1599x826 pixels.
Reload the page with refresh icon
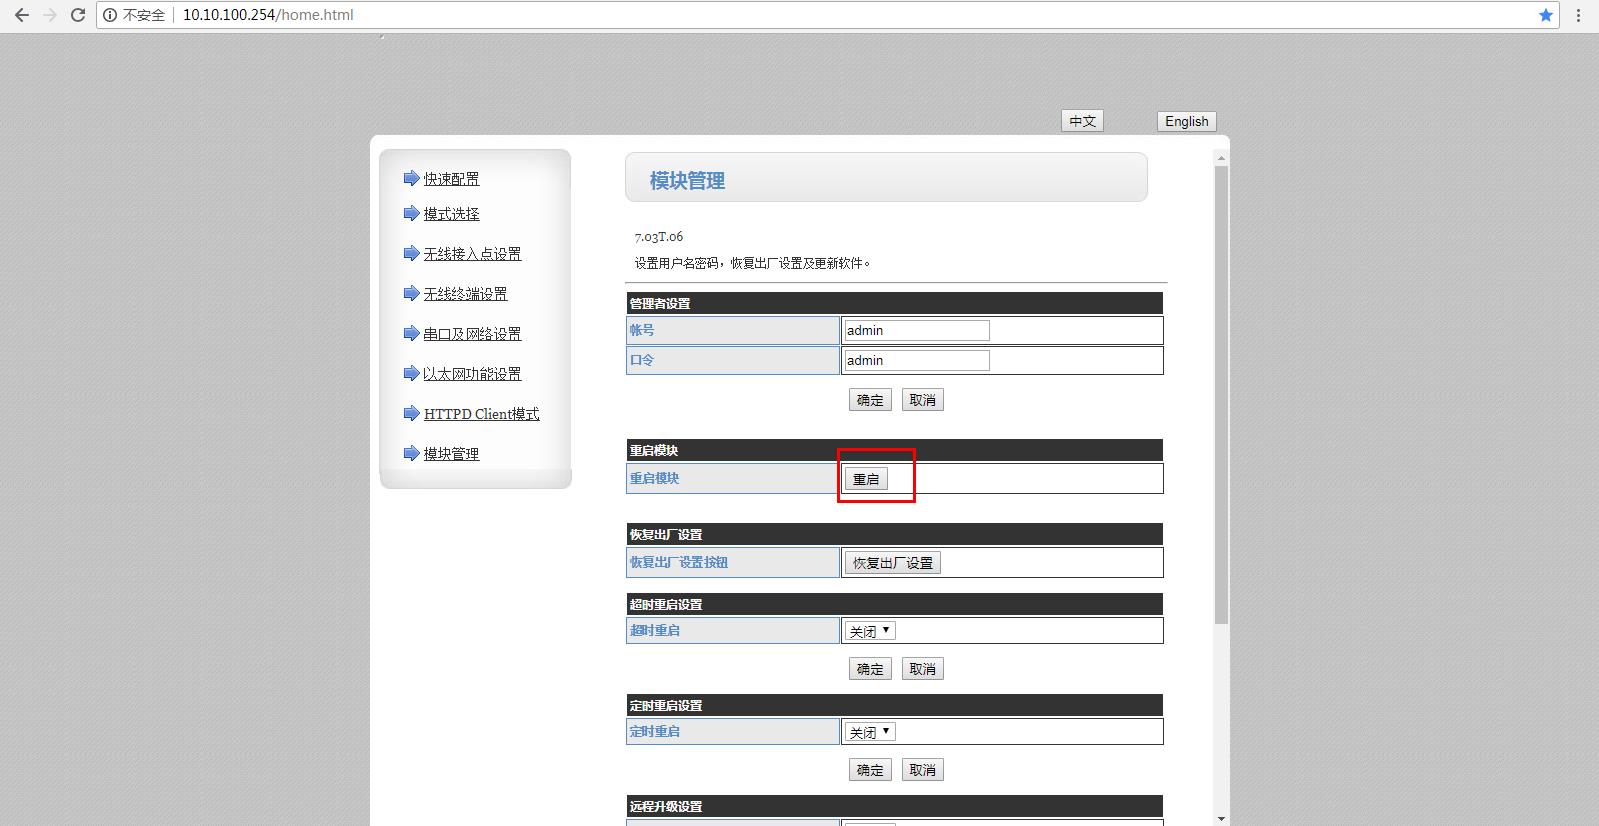tap(77, 15)
